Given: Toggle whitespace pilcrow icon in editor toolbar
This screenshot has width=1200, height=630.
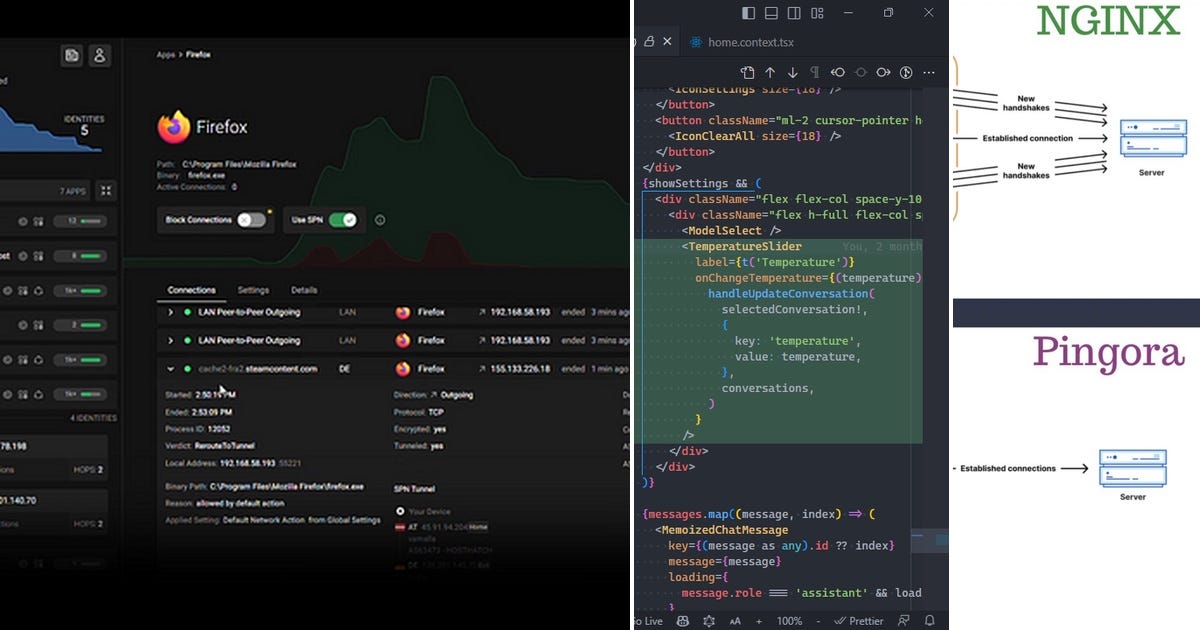Looking at the screenshot, I should pos(814,72).
